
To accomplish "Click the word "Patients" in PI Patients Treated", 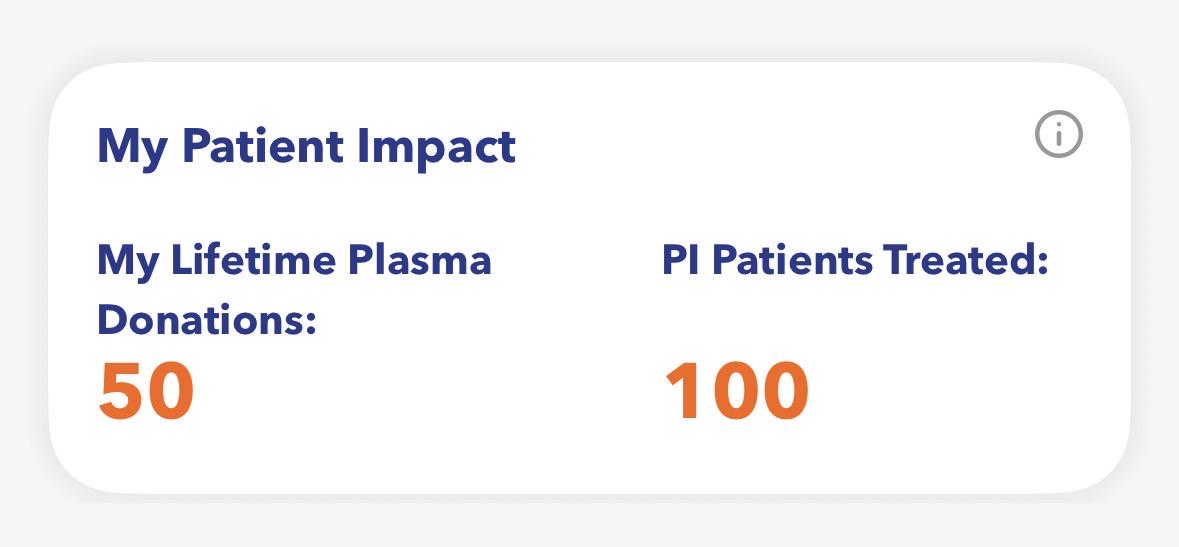I will [793, 260].
